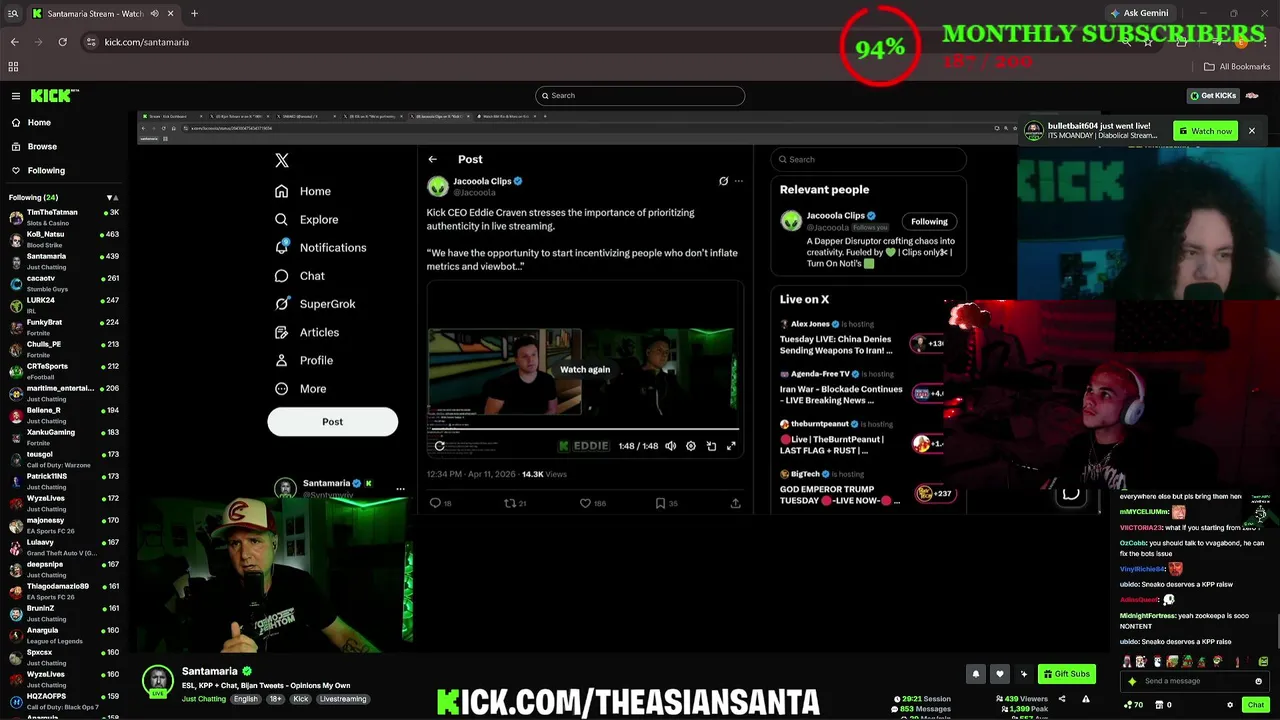Click the green sparkle in message box

coord(1132,681)
